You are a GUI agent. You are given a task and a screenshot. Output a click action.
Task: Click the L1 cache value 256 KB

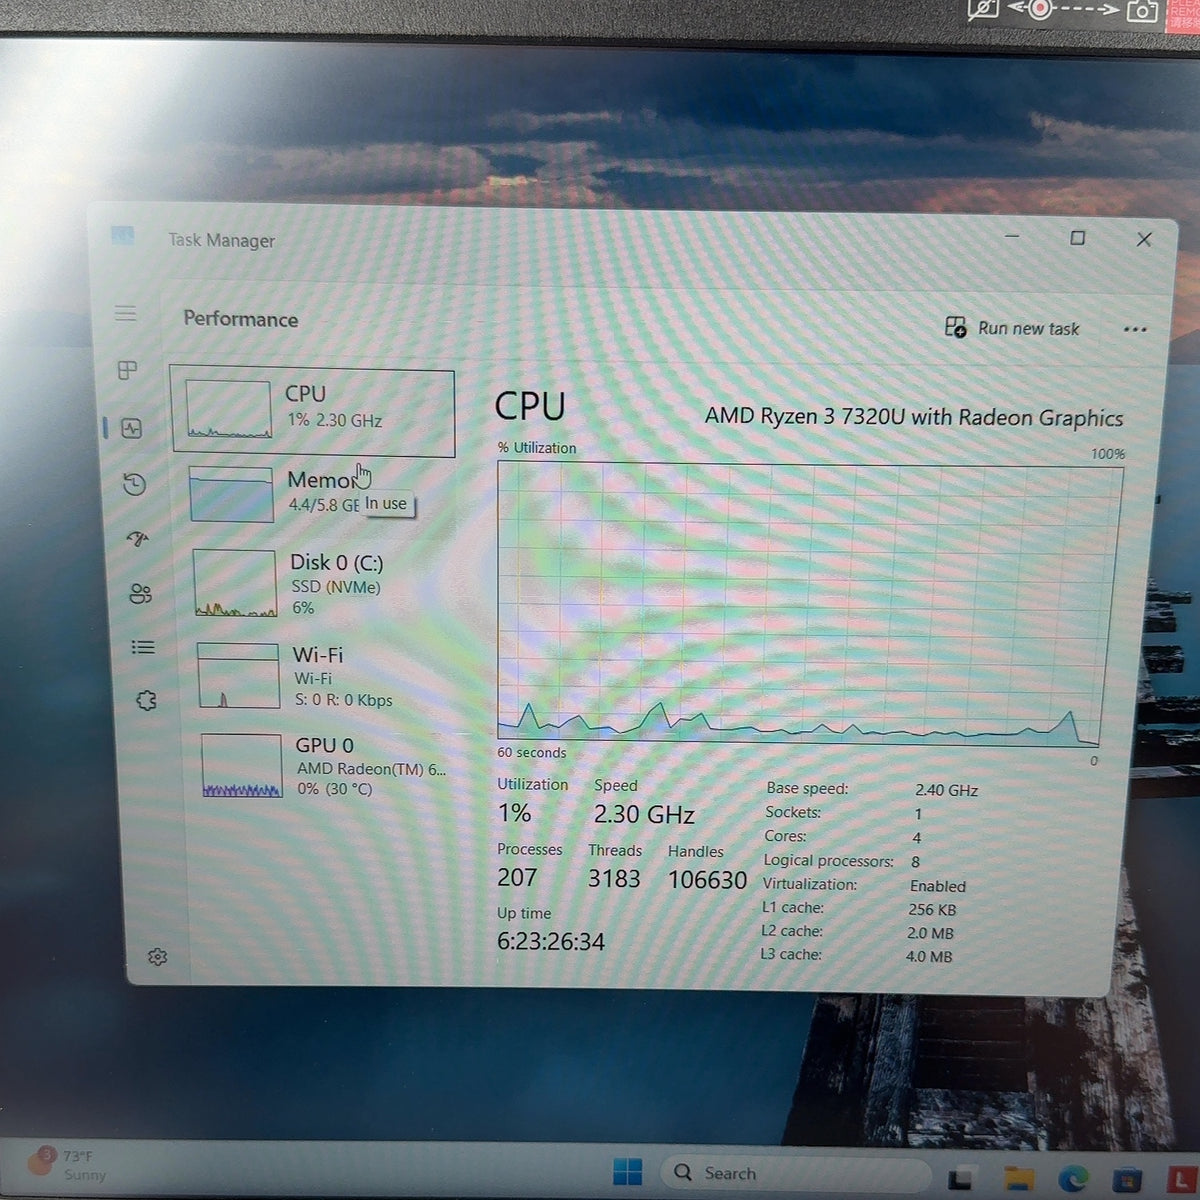(932, 910)
